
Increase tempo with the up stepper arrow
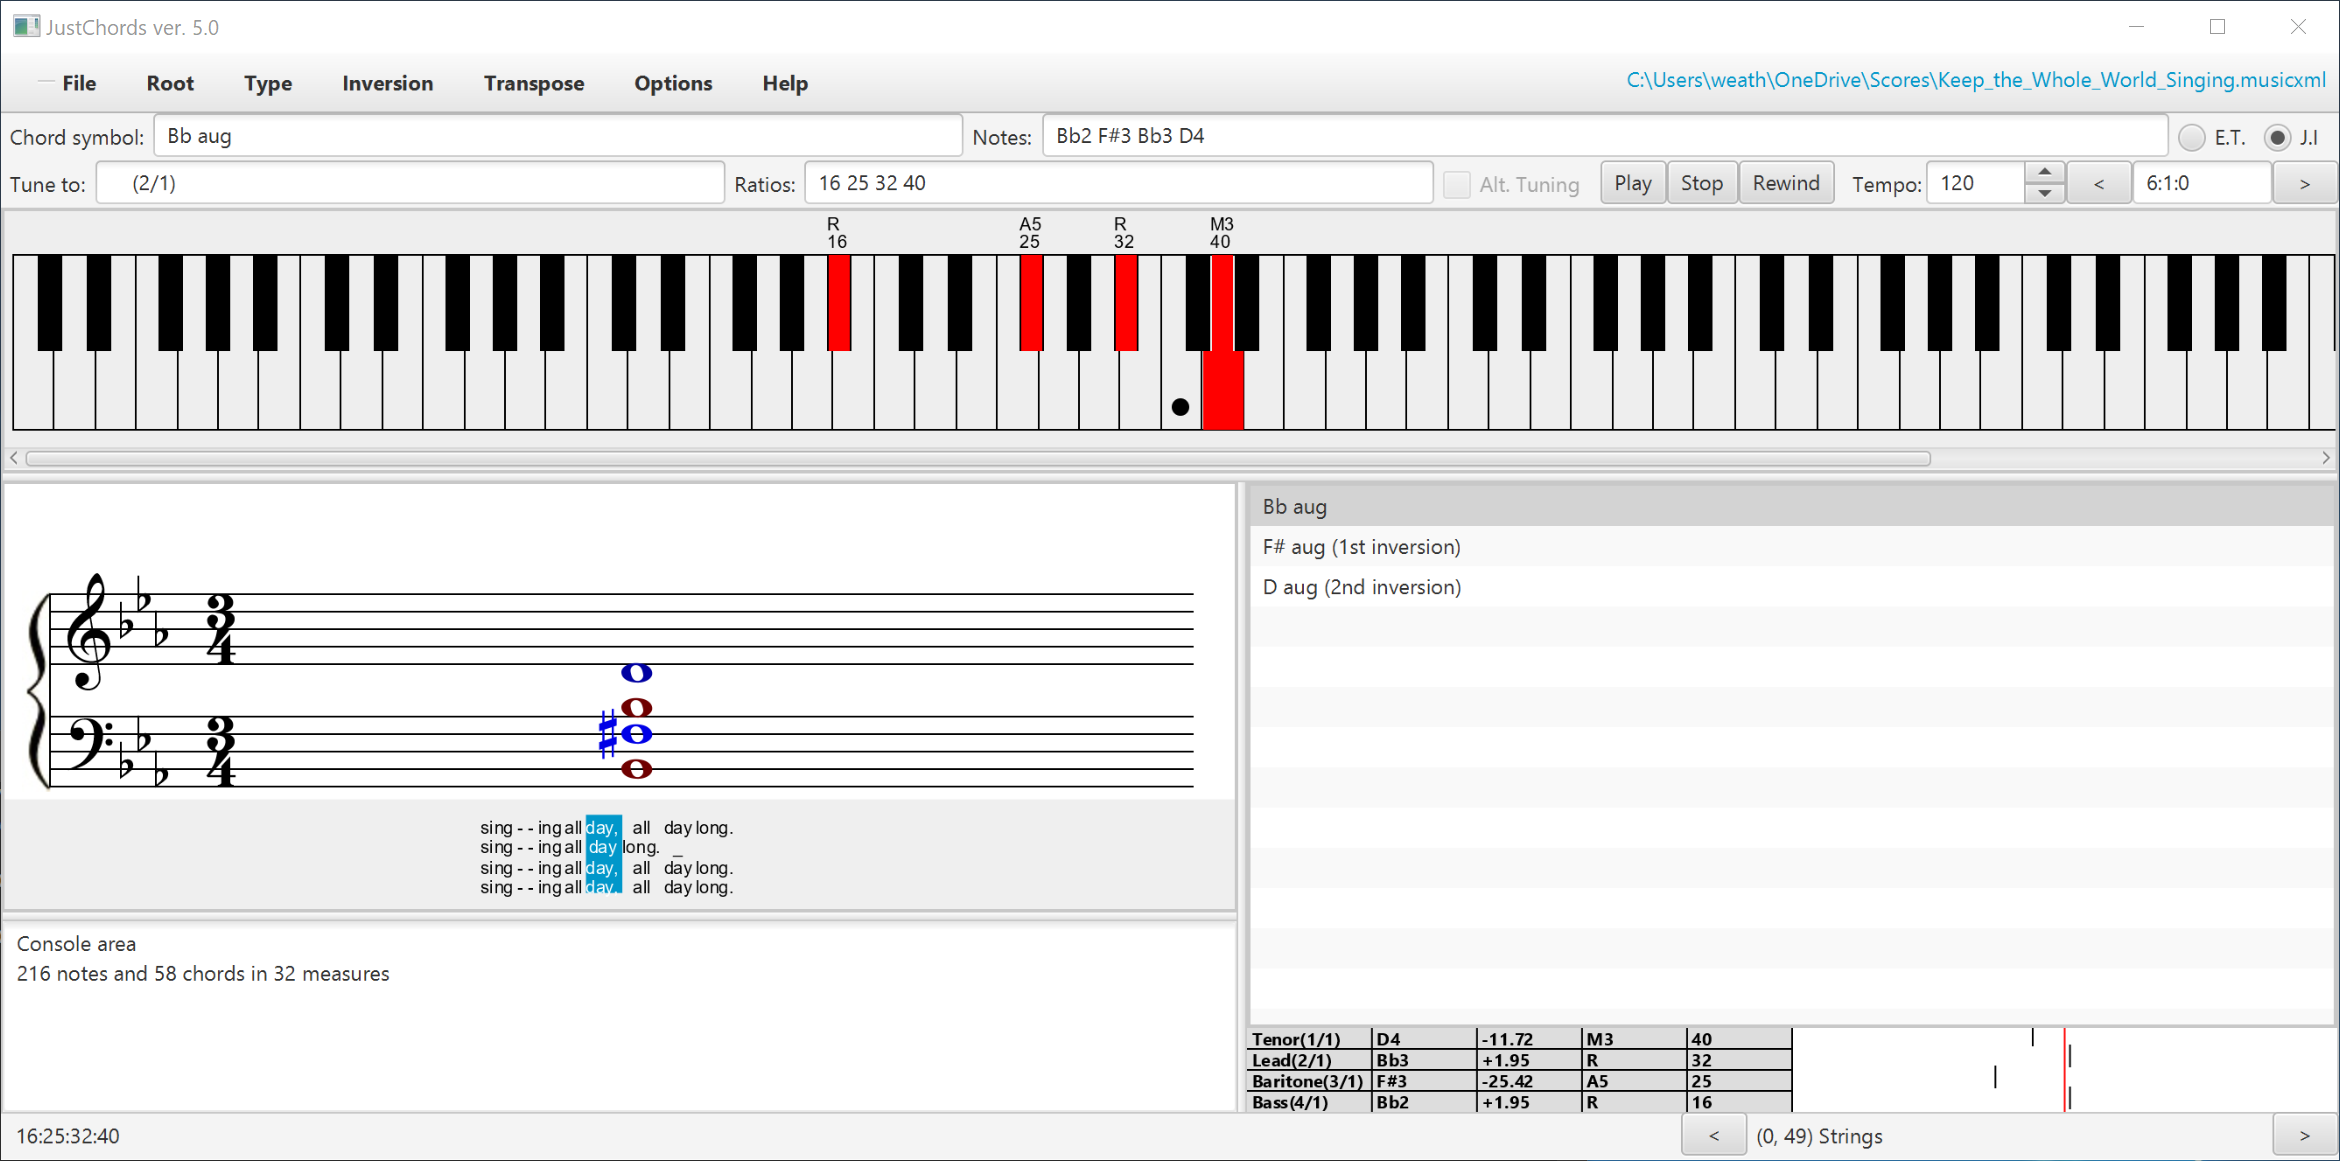[2045, 173]
